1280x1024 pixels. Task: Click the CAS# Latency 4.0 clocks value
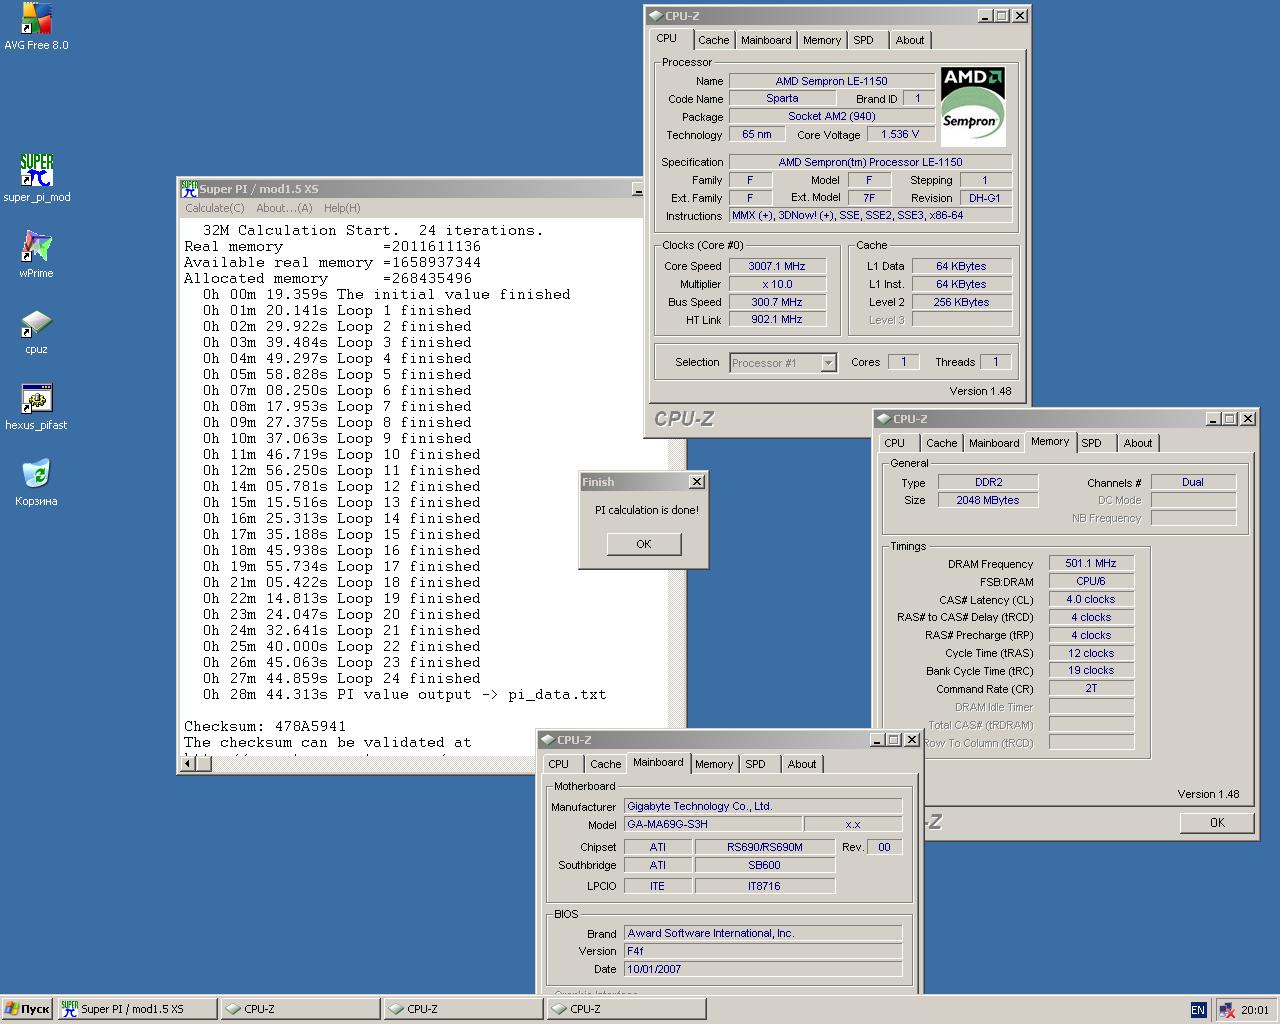click(x=1091, y=599)
